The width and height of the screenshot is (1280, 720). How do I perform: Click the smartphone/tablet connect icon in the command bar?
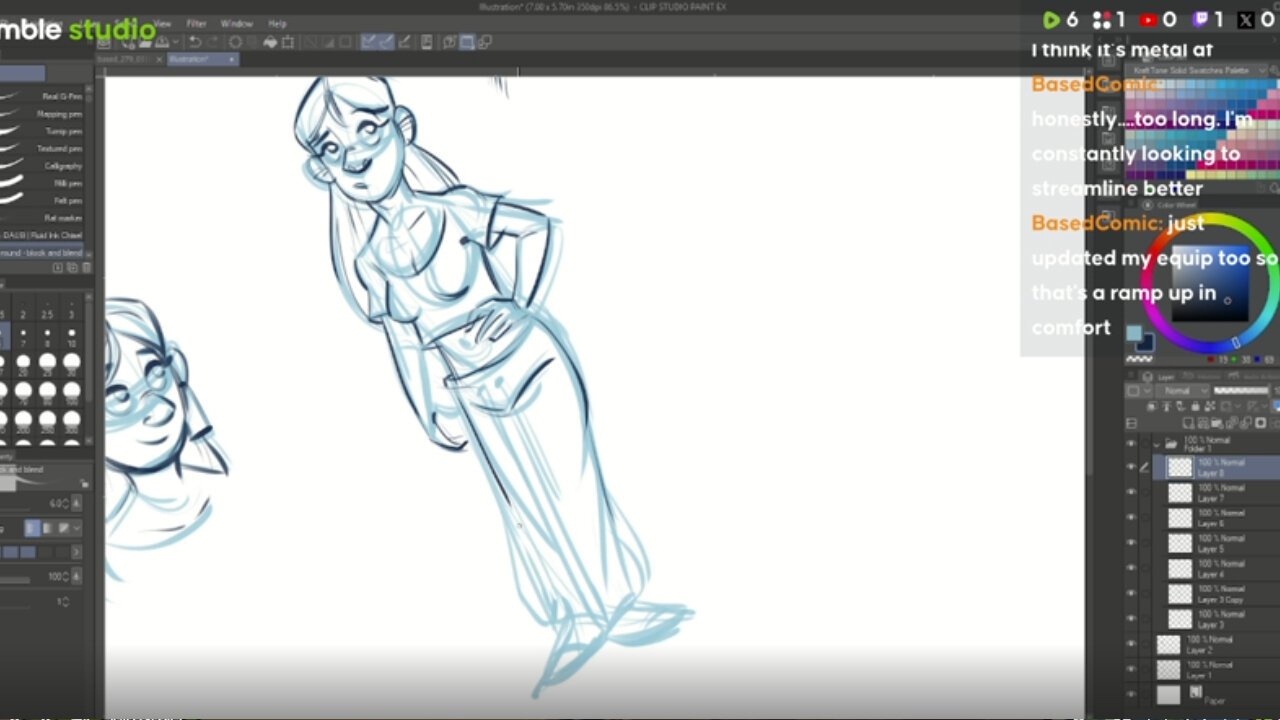pos(427,42)
